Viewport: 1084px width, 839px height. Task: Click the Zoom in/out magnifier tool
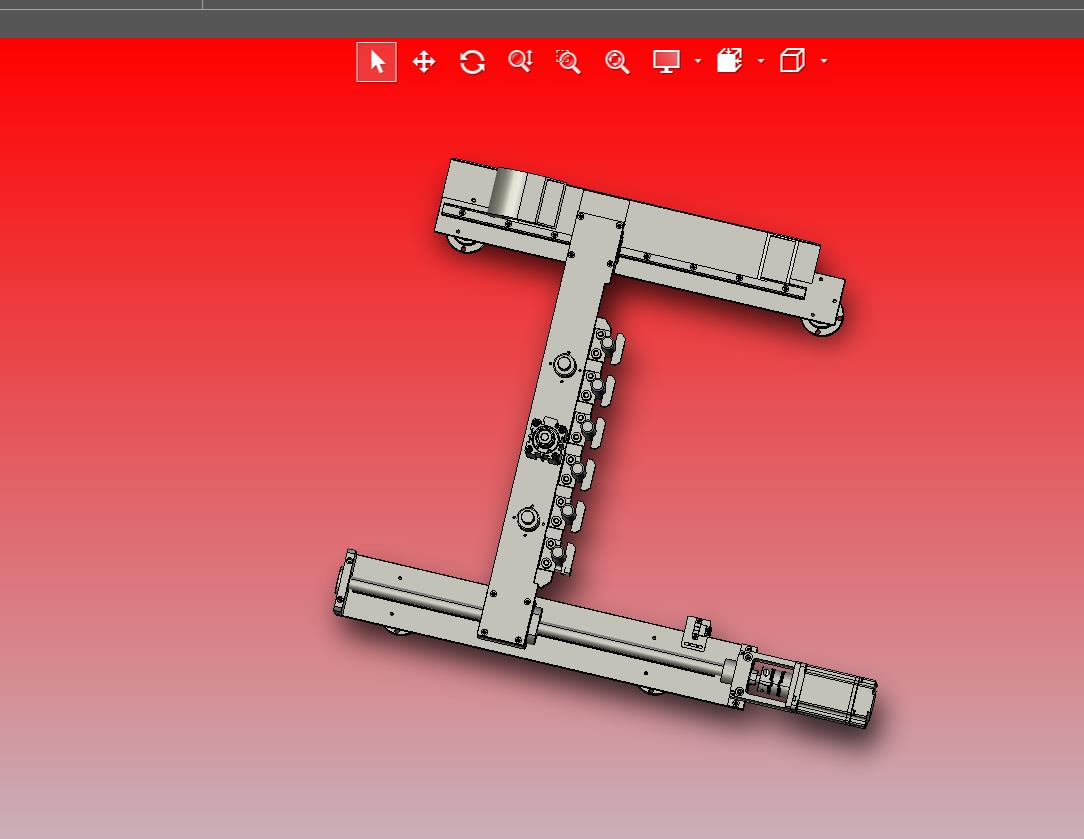pos(521,62)
